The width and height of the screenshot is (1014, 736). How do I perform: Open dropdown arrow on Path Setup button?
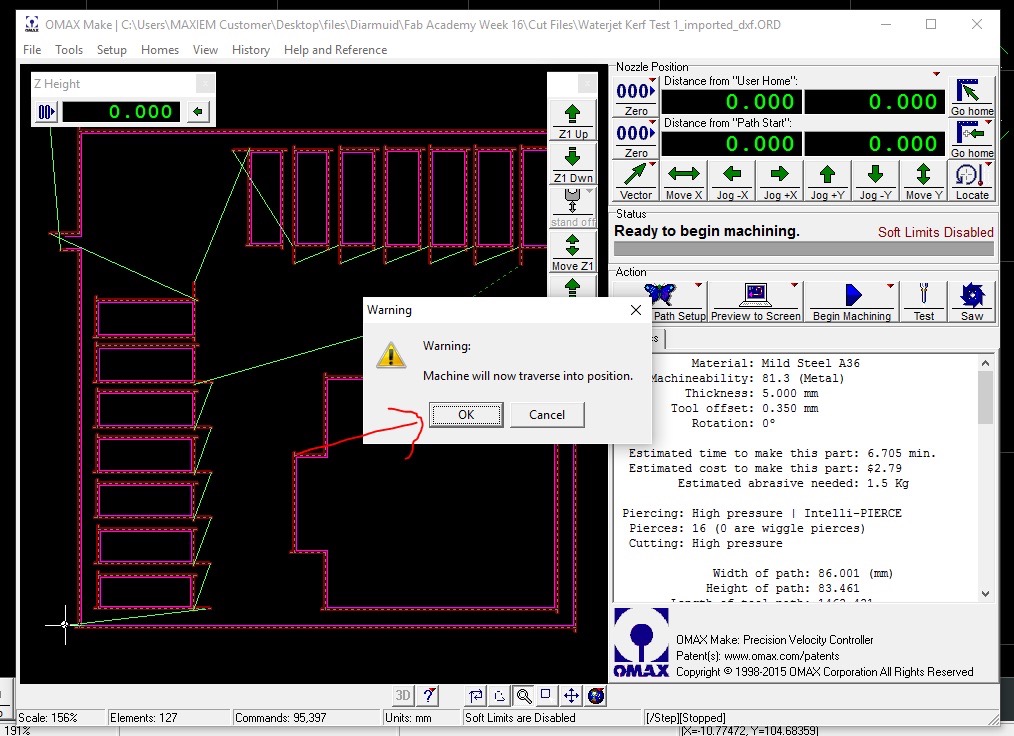point(698,285)
